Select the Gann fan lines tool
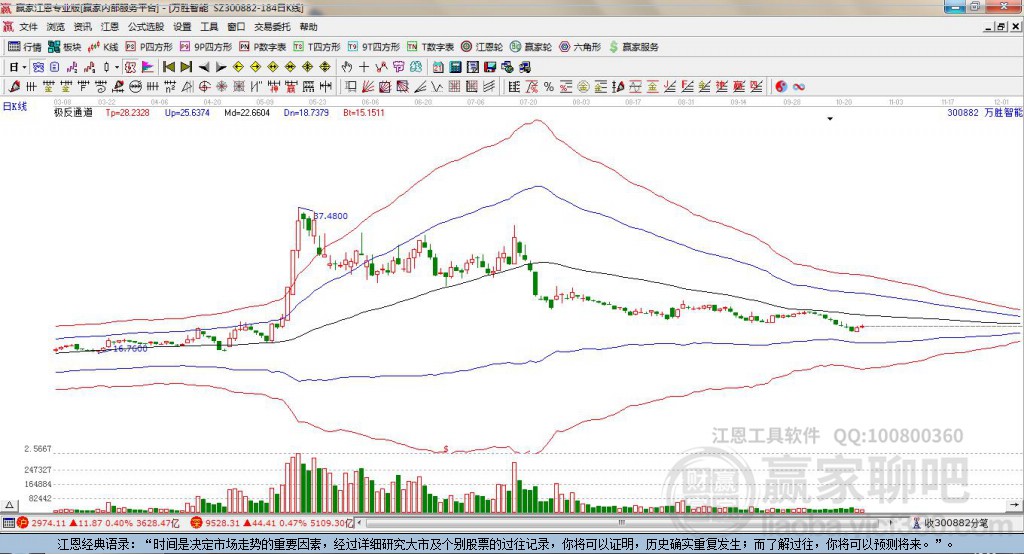The image size is (1024, 554). (x=368, y=86)
